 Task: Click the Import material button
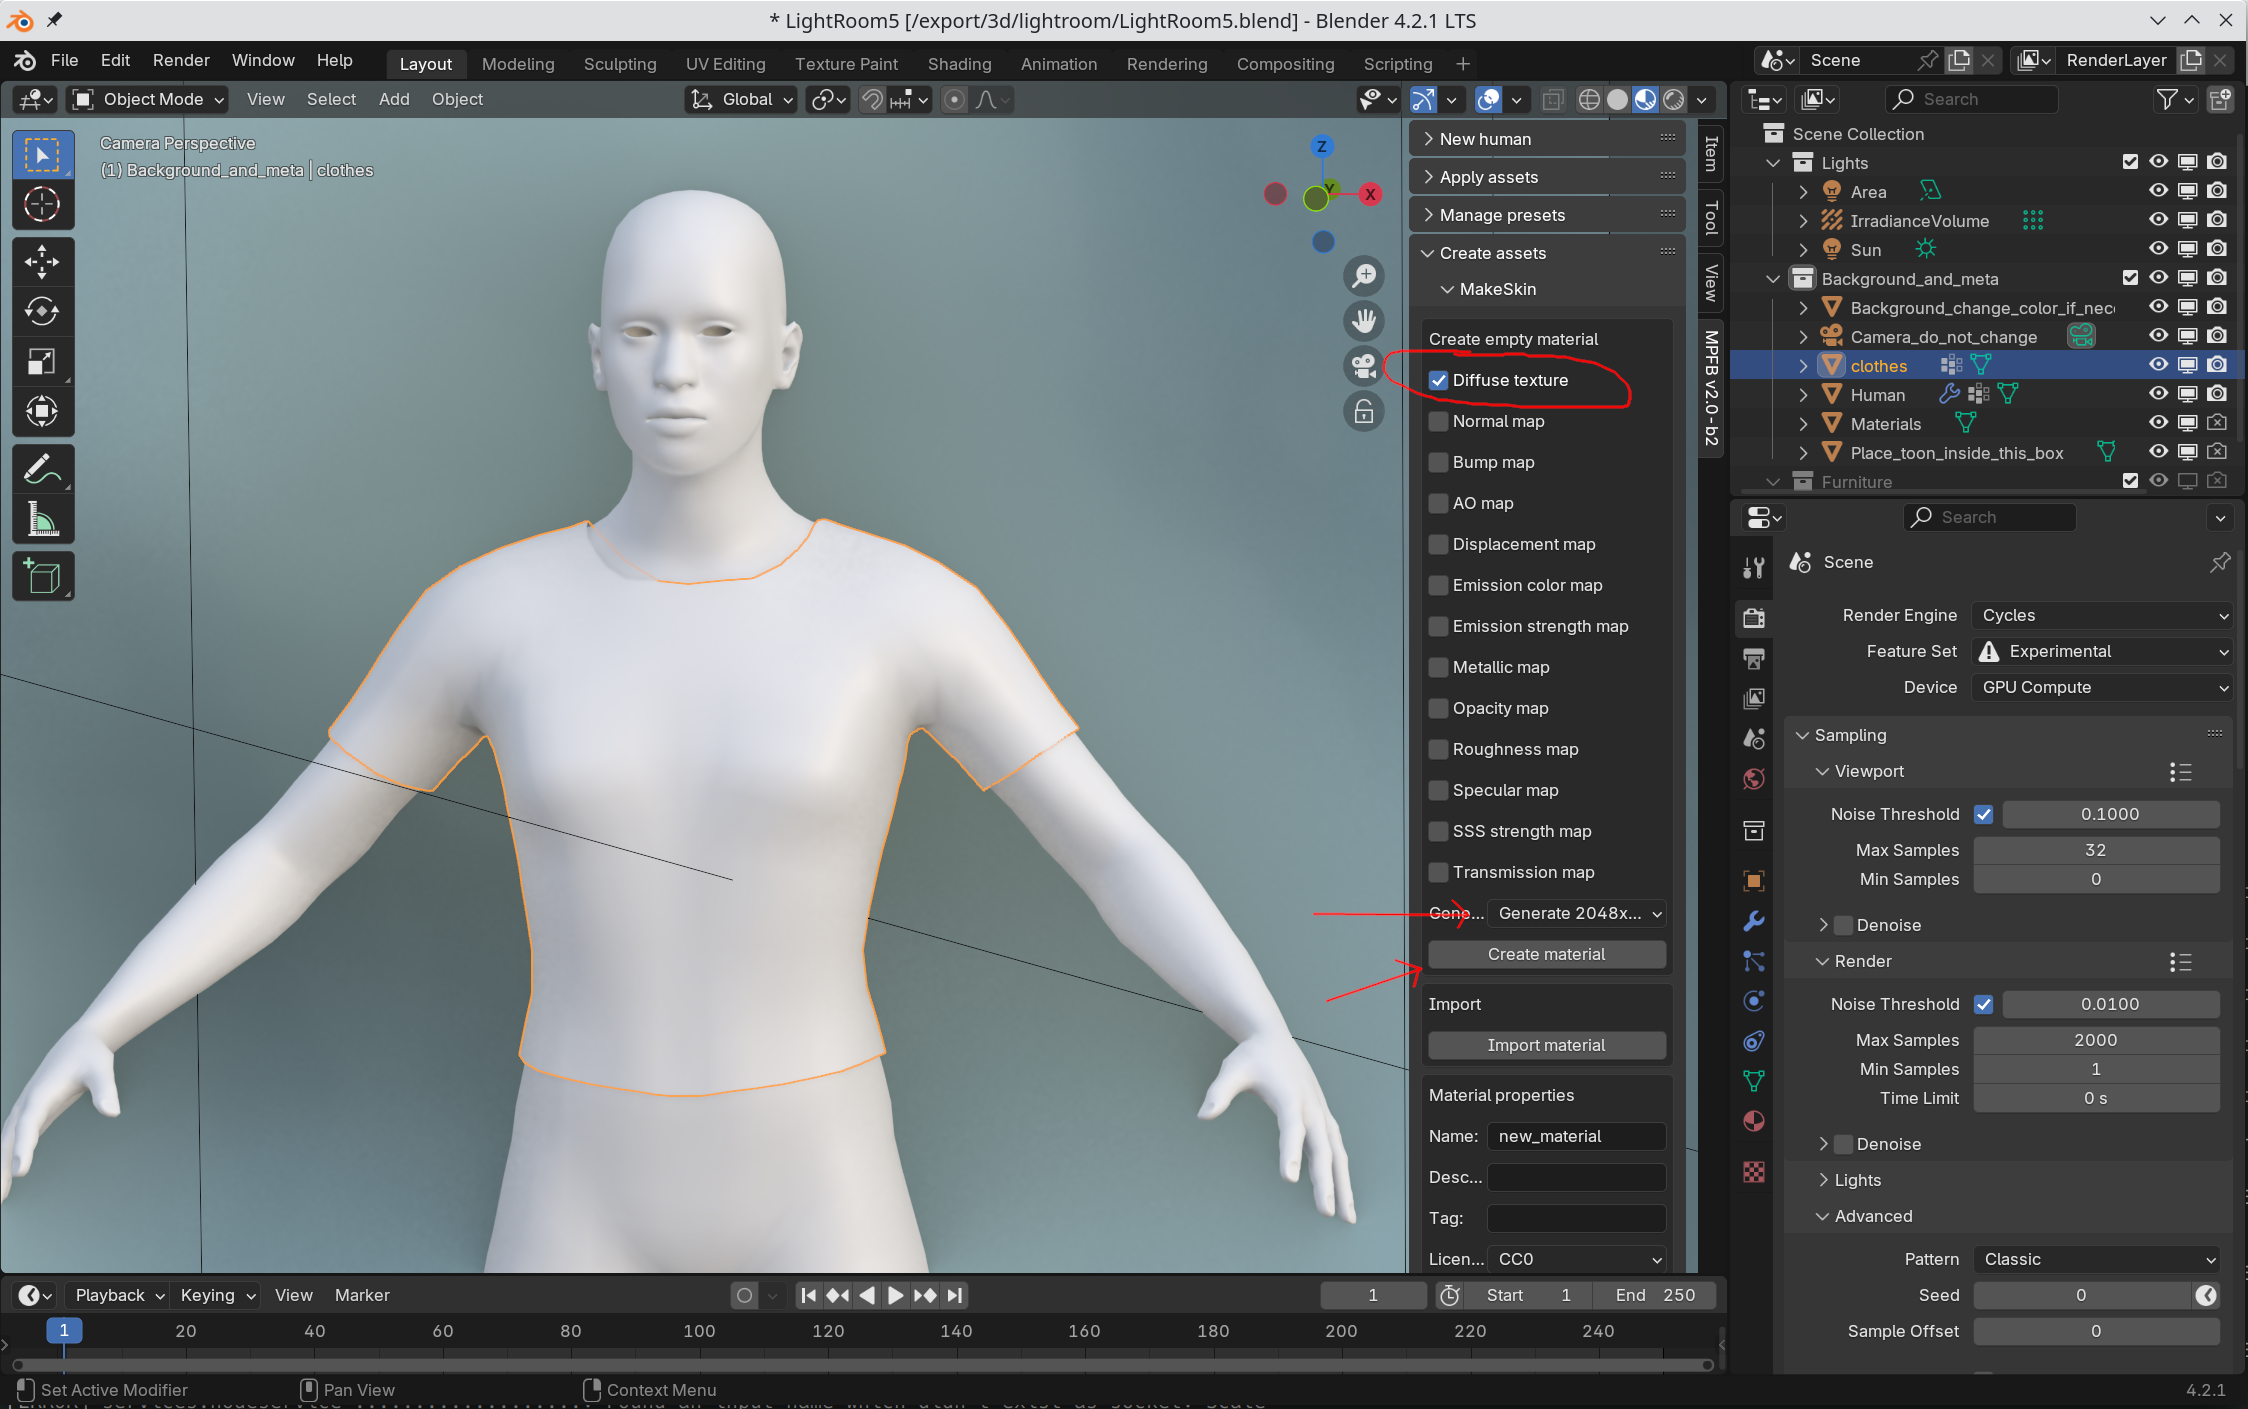tap(1546, 1045)
